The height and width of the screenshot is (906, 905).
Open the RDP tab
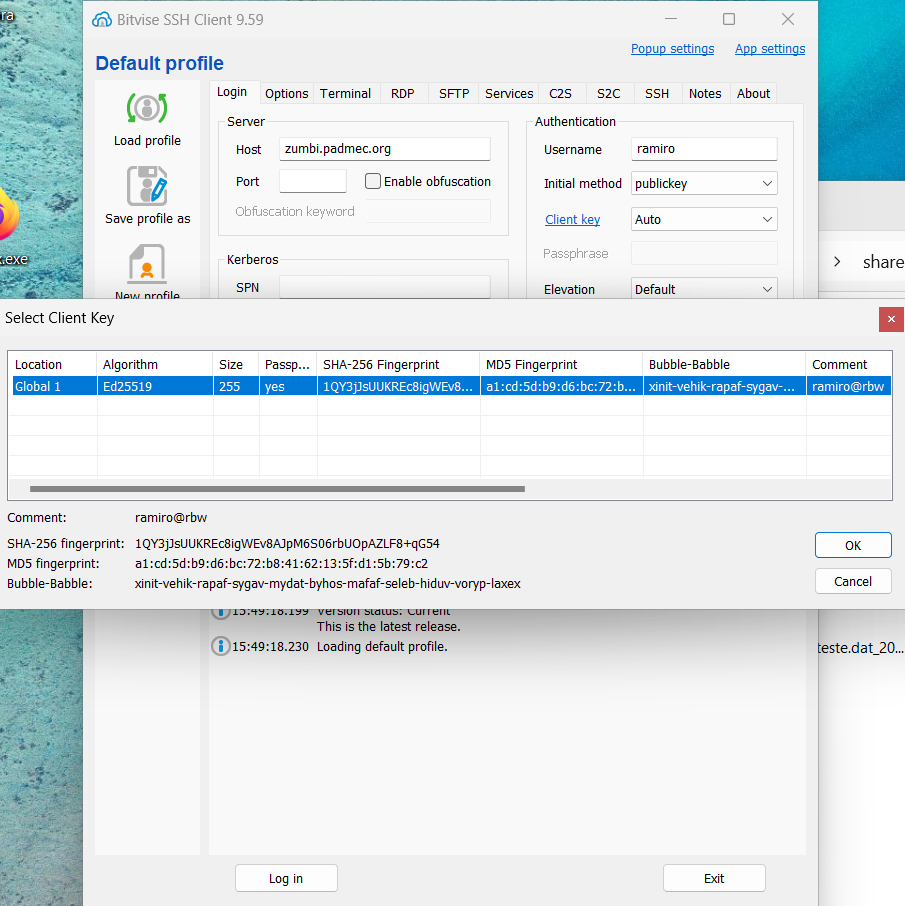coord(403,94)
